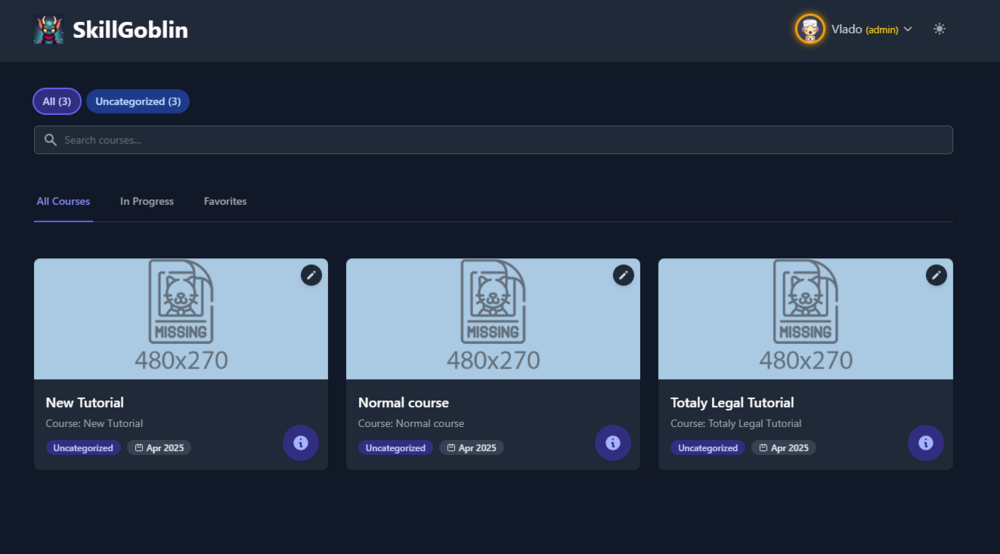Screen dimensions: 1000x554
Task: Click Uncategorized tag on Normal course card
Action: point(395,448)
